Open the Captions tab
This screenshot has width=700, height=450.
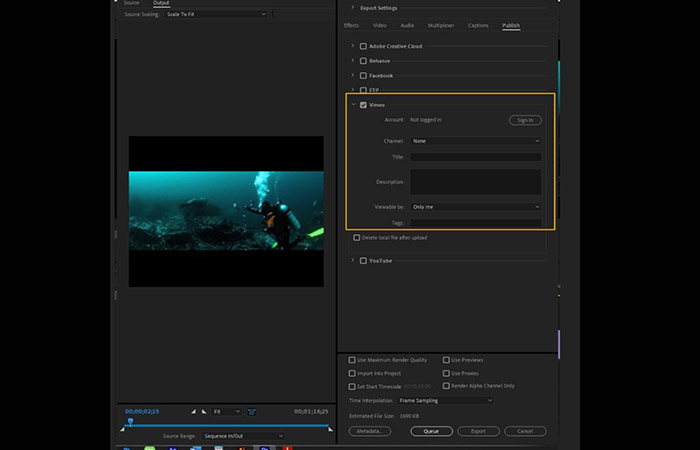pos(478,25)
